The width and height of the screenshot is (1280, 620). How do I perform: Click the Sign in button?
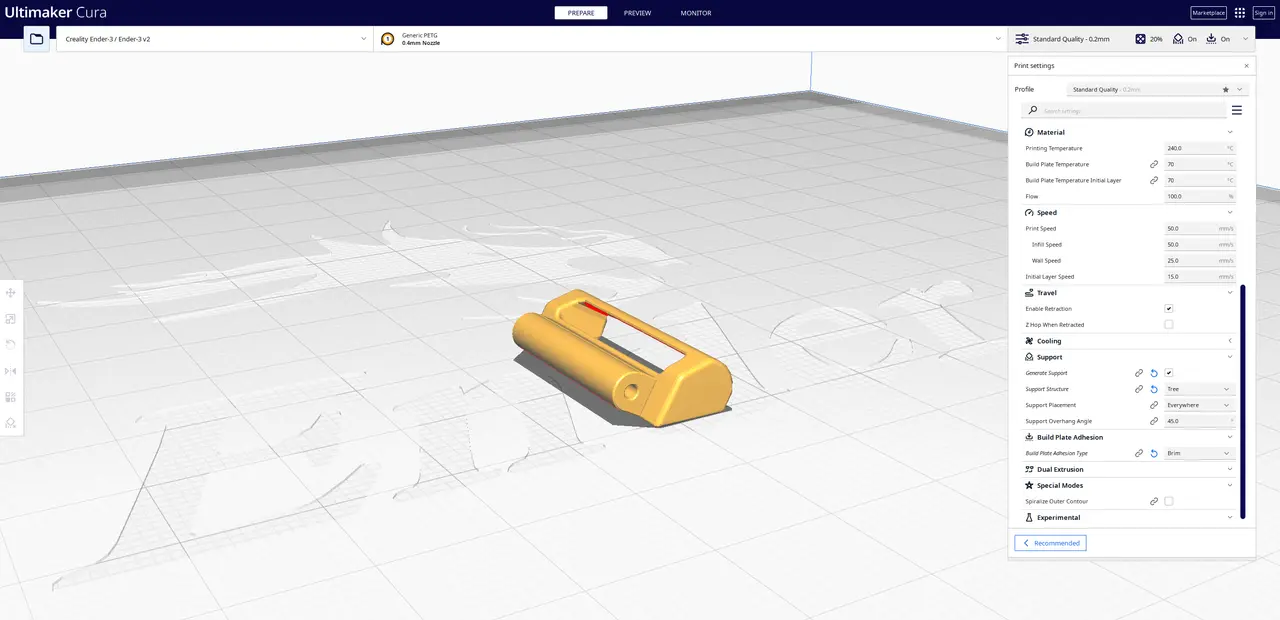(x=1264, y=13)
